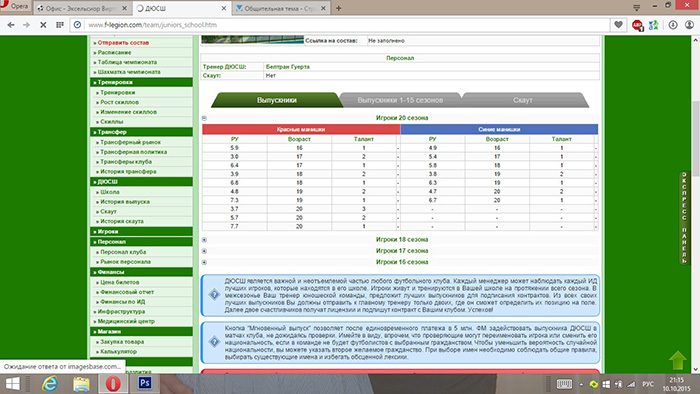Expand the Финансы menu header
This screenshot has height=394, width=700.
pyautogui.click(x=142, y=272)
